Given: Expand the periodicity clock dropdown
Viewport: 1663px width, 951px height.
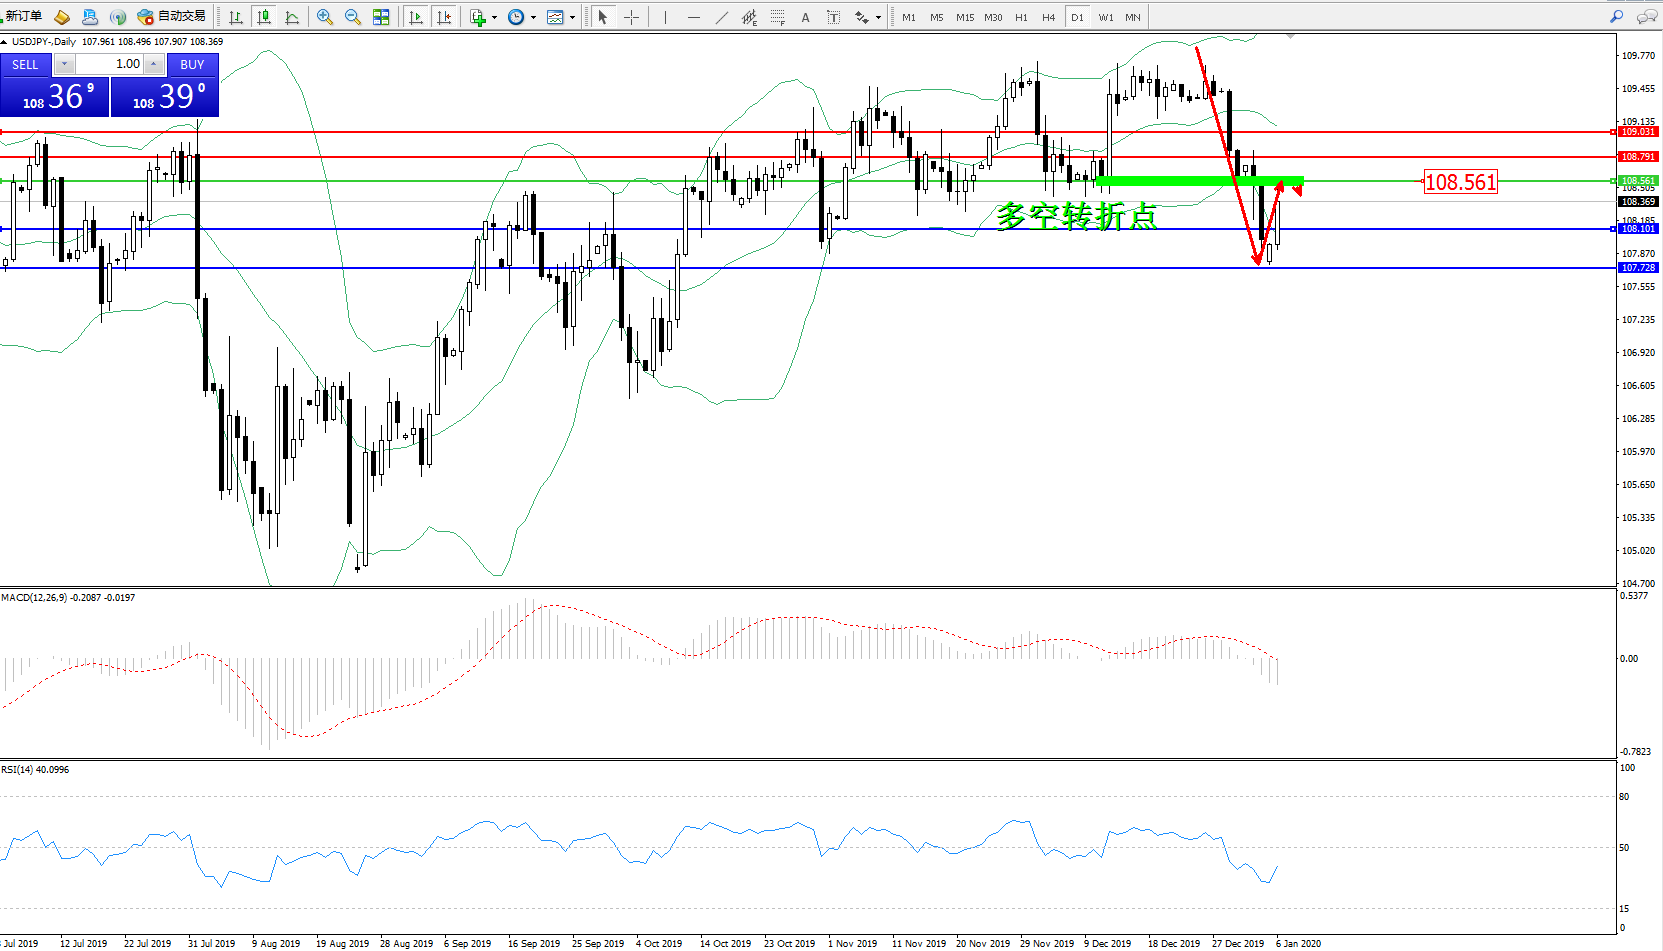Looking at the screenshot, I should click(533, 17).
